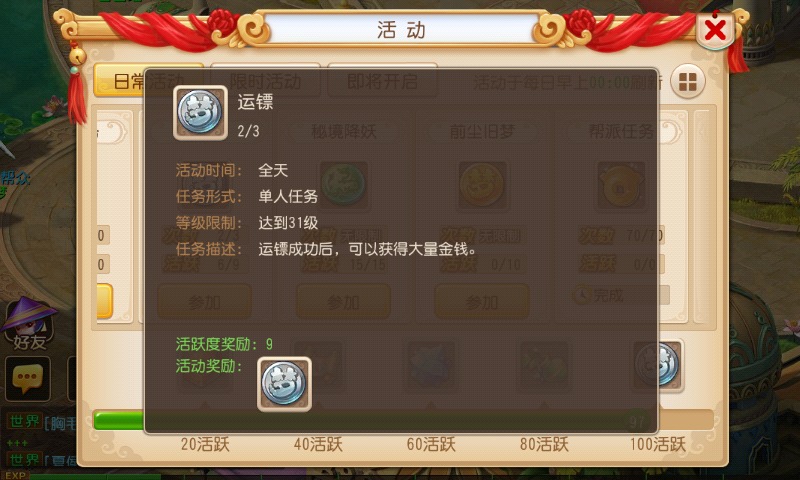Switch to the 日常活动 tab

click(148, 81)
